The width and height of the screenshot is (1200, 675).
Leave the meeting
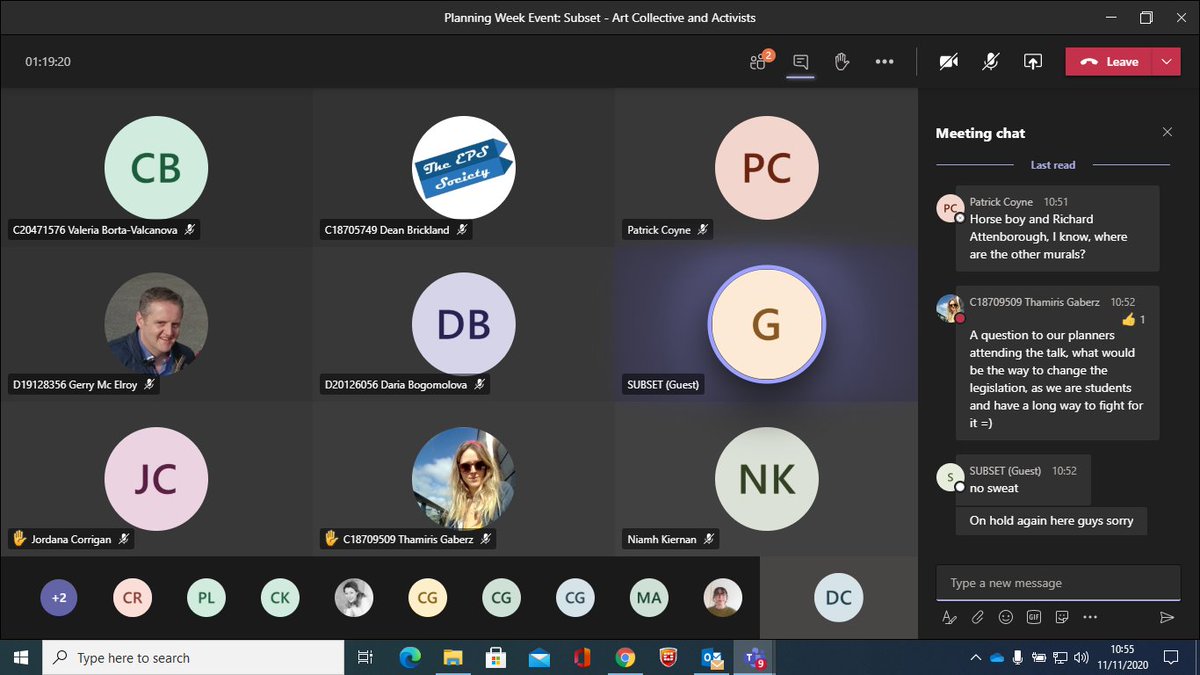point(1110,62)
